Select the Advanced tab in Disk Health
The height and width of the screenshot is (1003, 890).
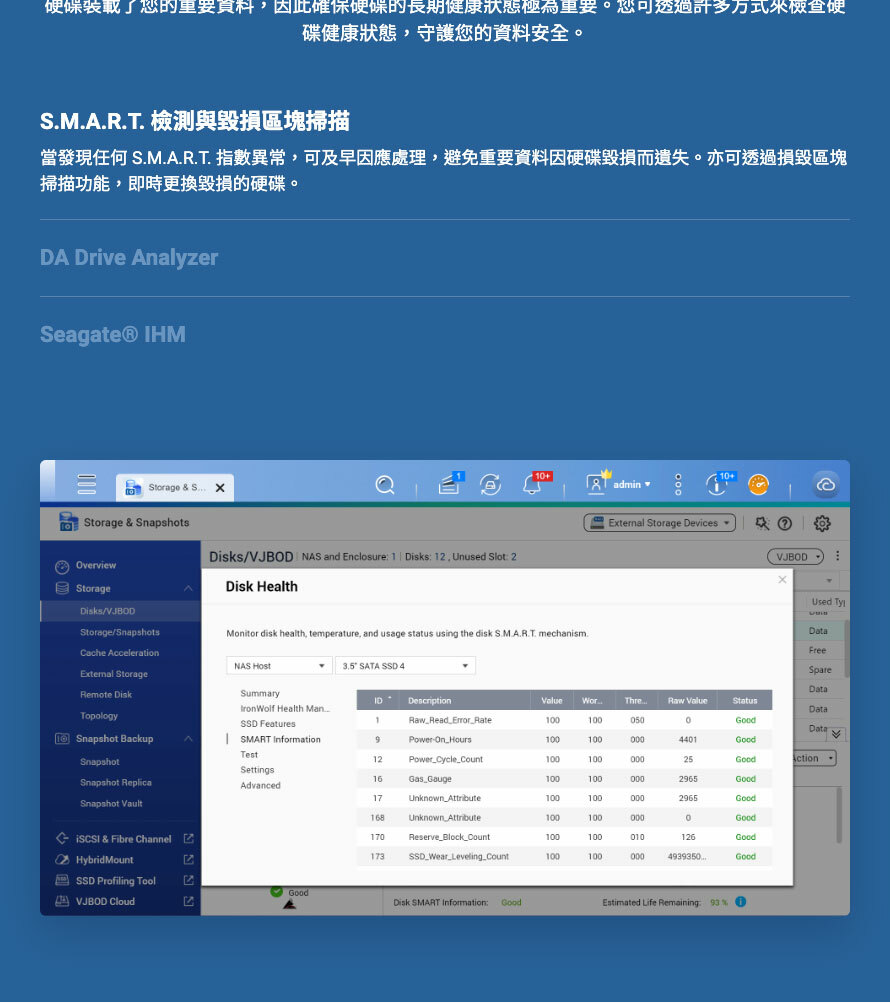[x=260, y=786]
